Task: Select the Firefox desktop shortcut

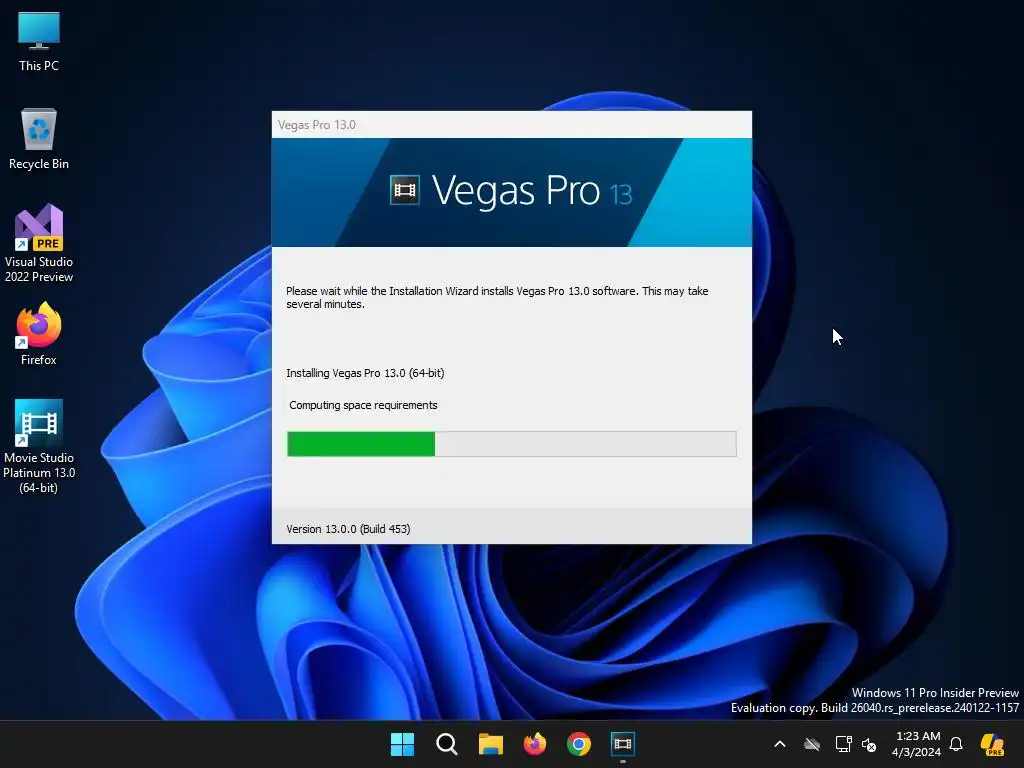Action: click(39, 334)
